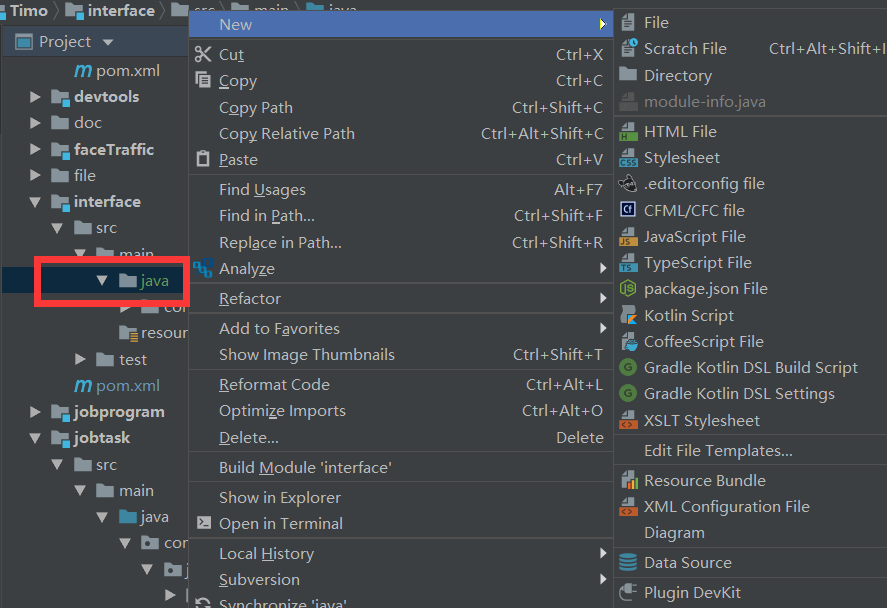Click the Copy pages icon
The width and height of the screenshot is (887, 608).
(203, 80)
